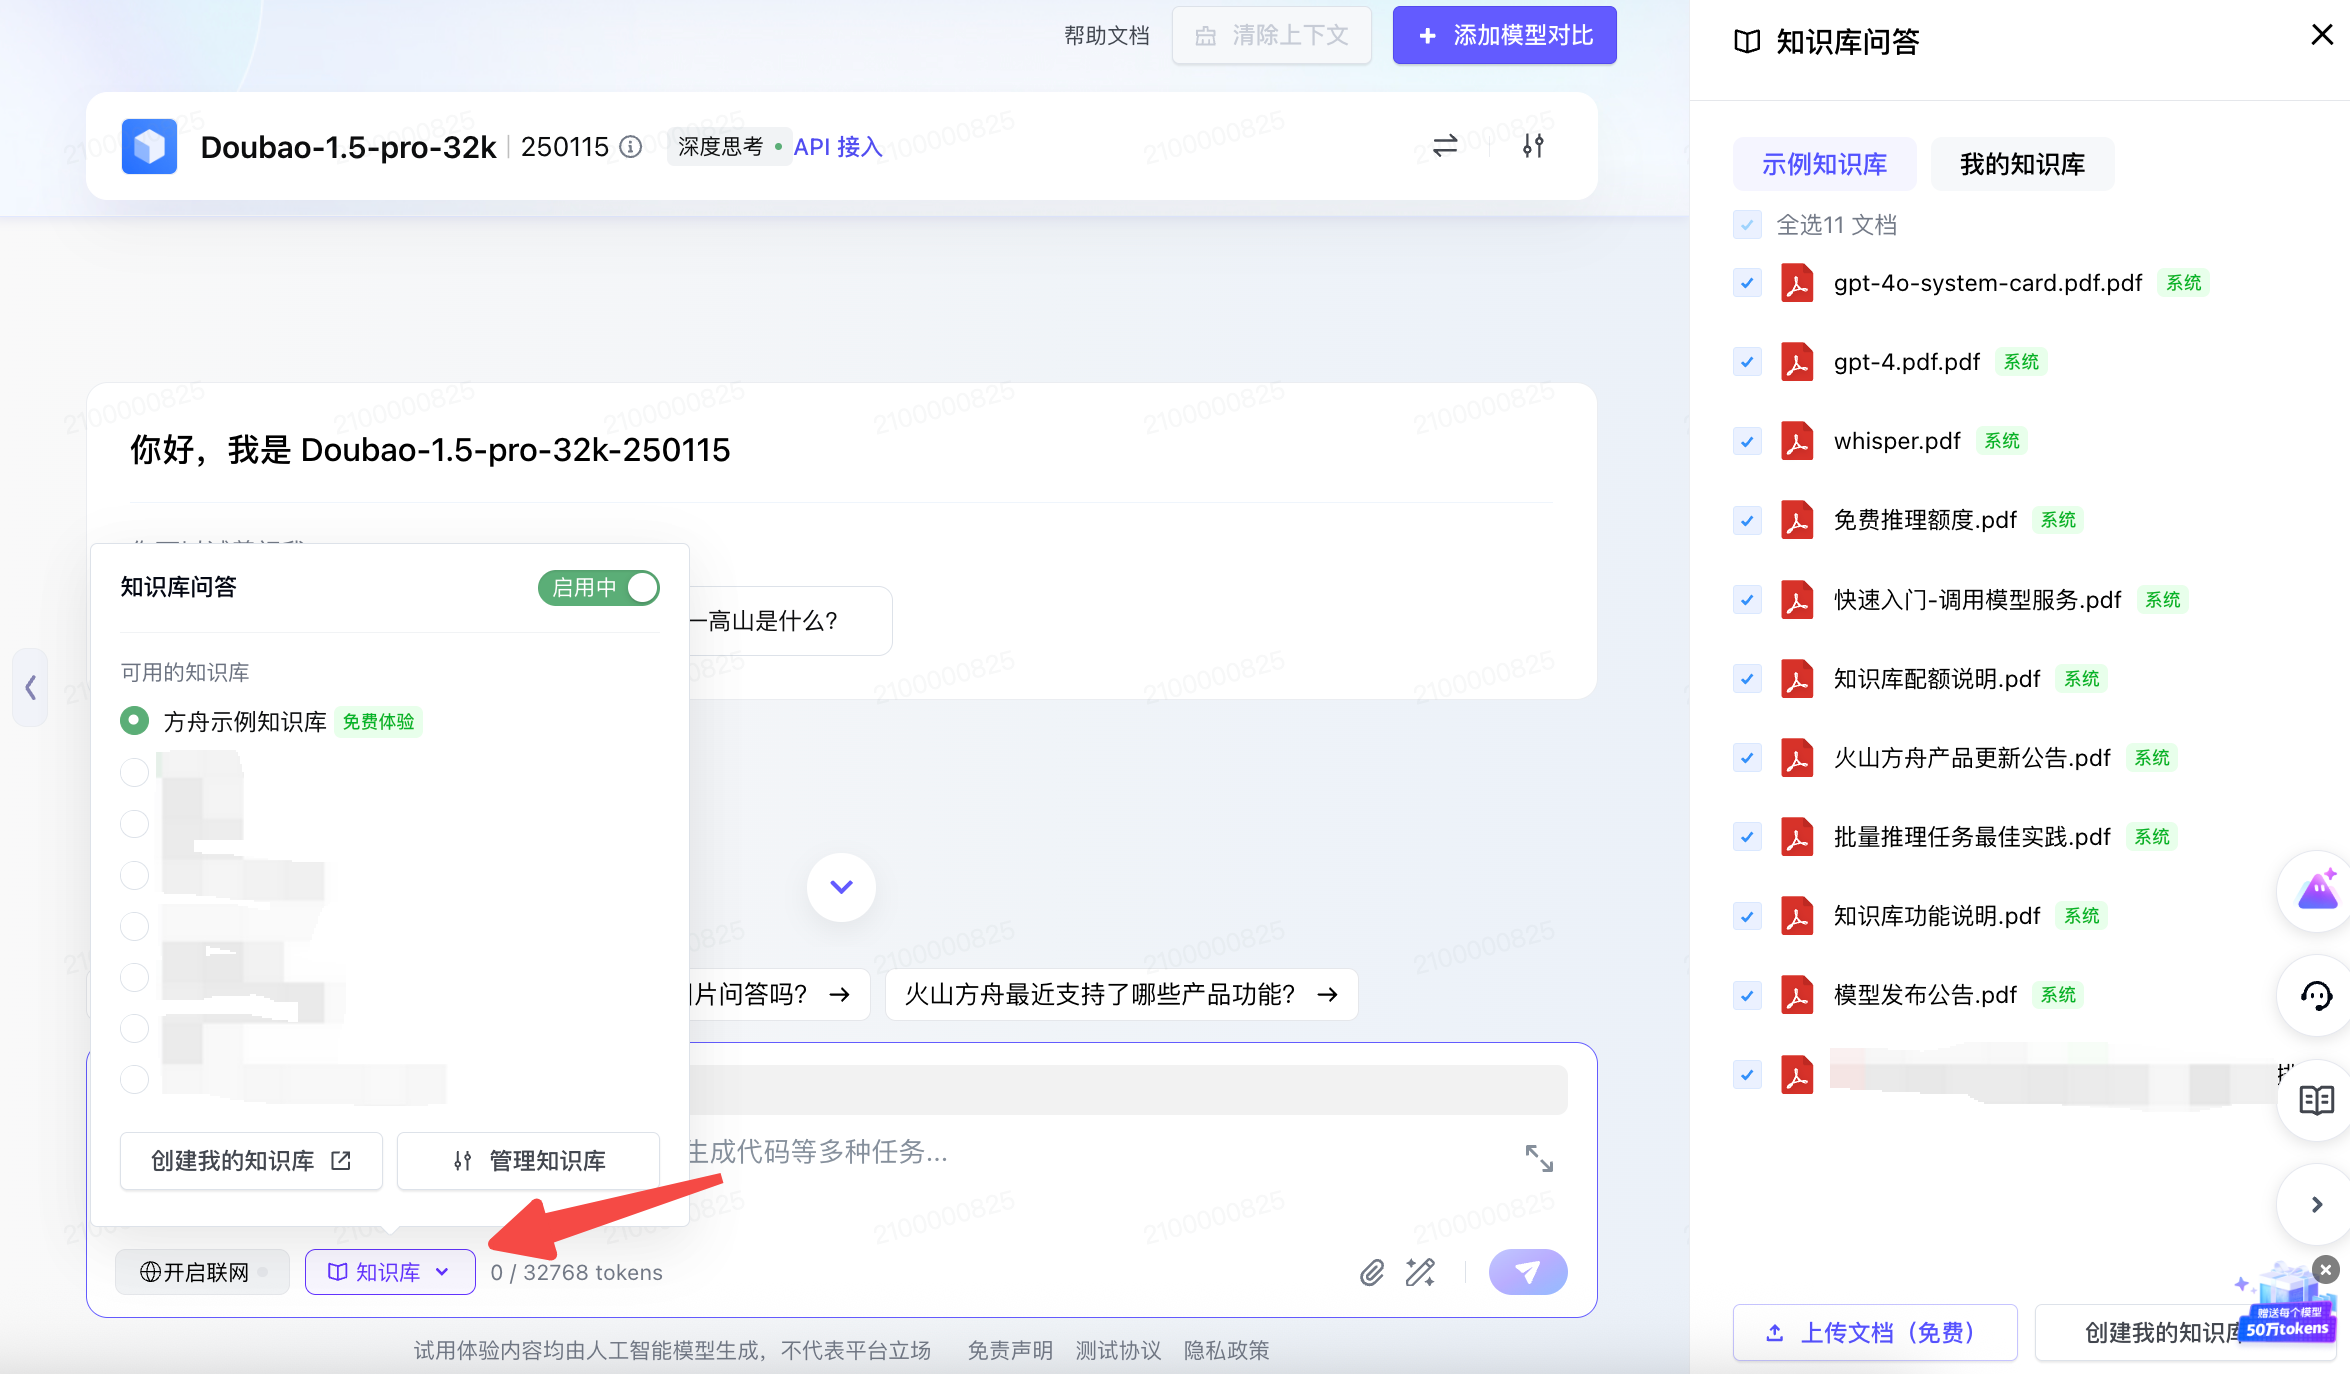Uncheck the whisper.pdf checkbox
The width and height of the screenshot is (2350, 1374).
click(1747, 441)
